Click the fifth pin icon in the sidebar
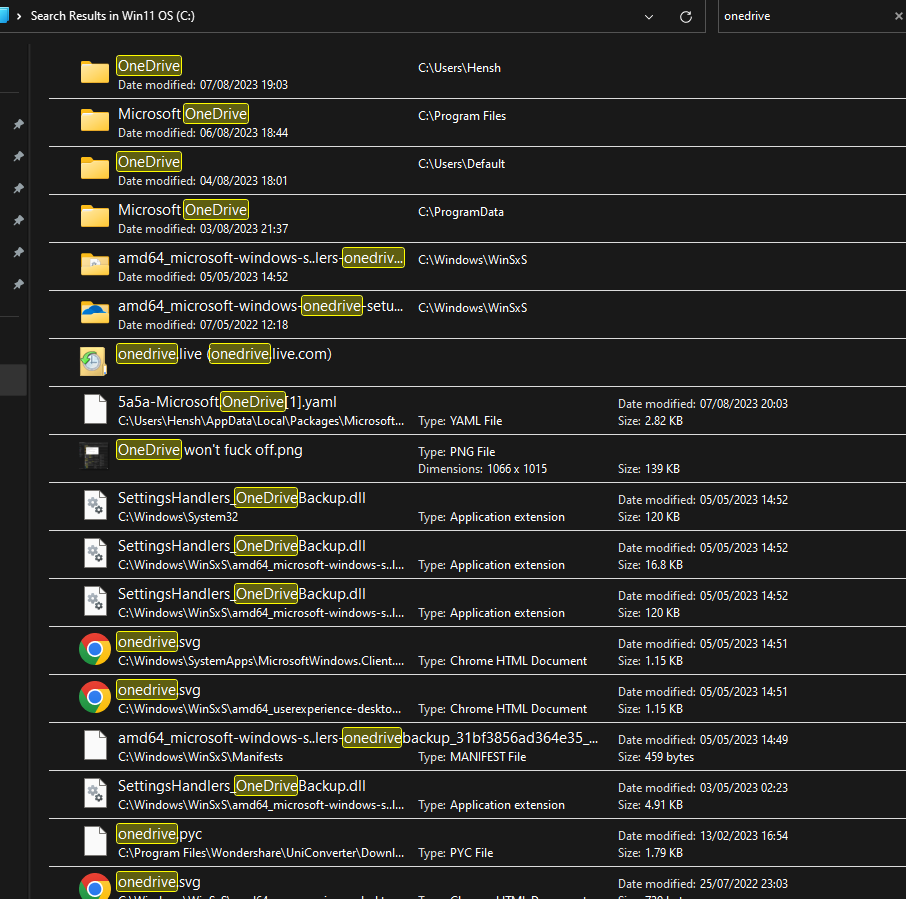 (18, 252)
